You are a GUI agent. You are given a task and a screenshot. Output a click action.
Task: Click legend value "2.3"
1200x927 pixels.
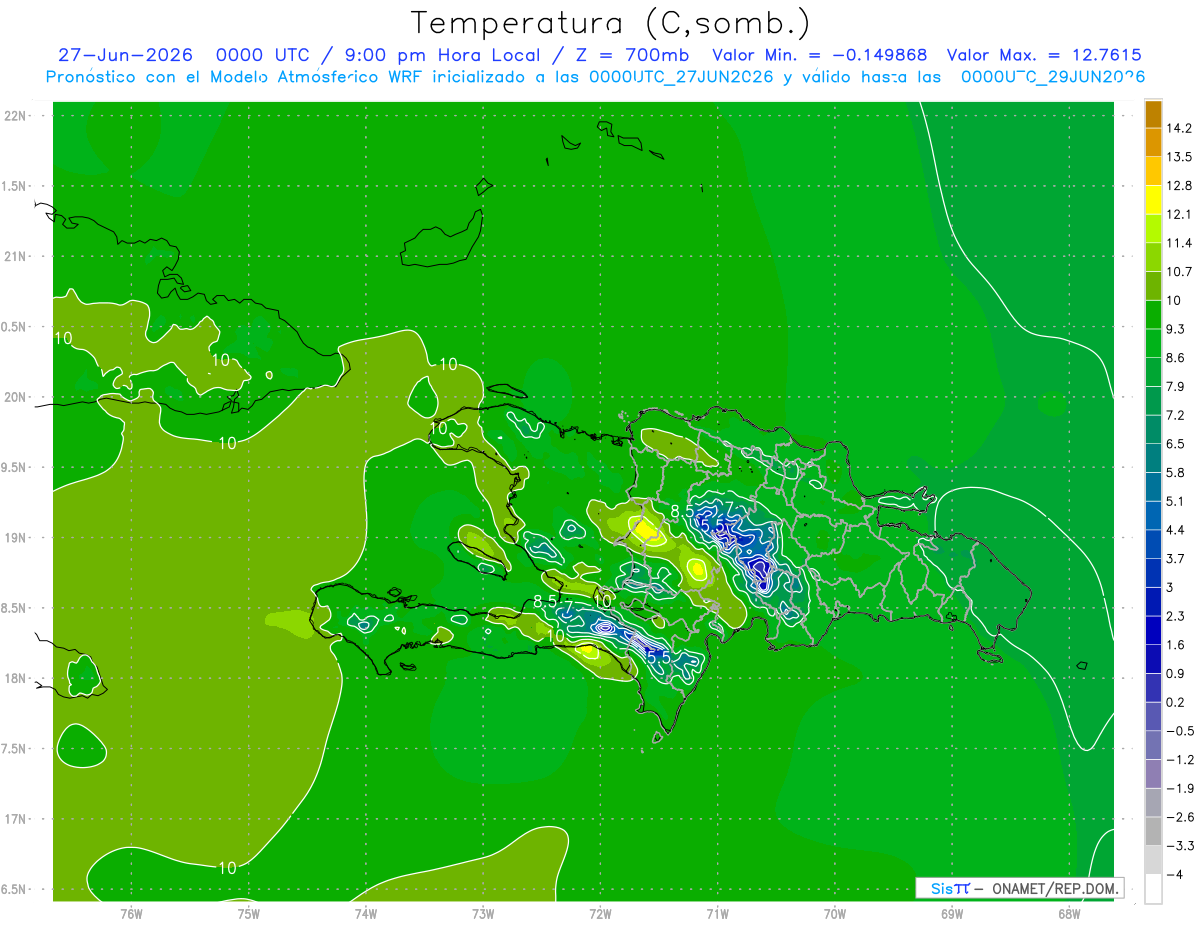coord(1176,616)
